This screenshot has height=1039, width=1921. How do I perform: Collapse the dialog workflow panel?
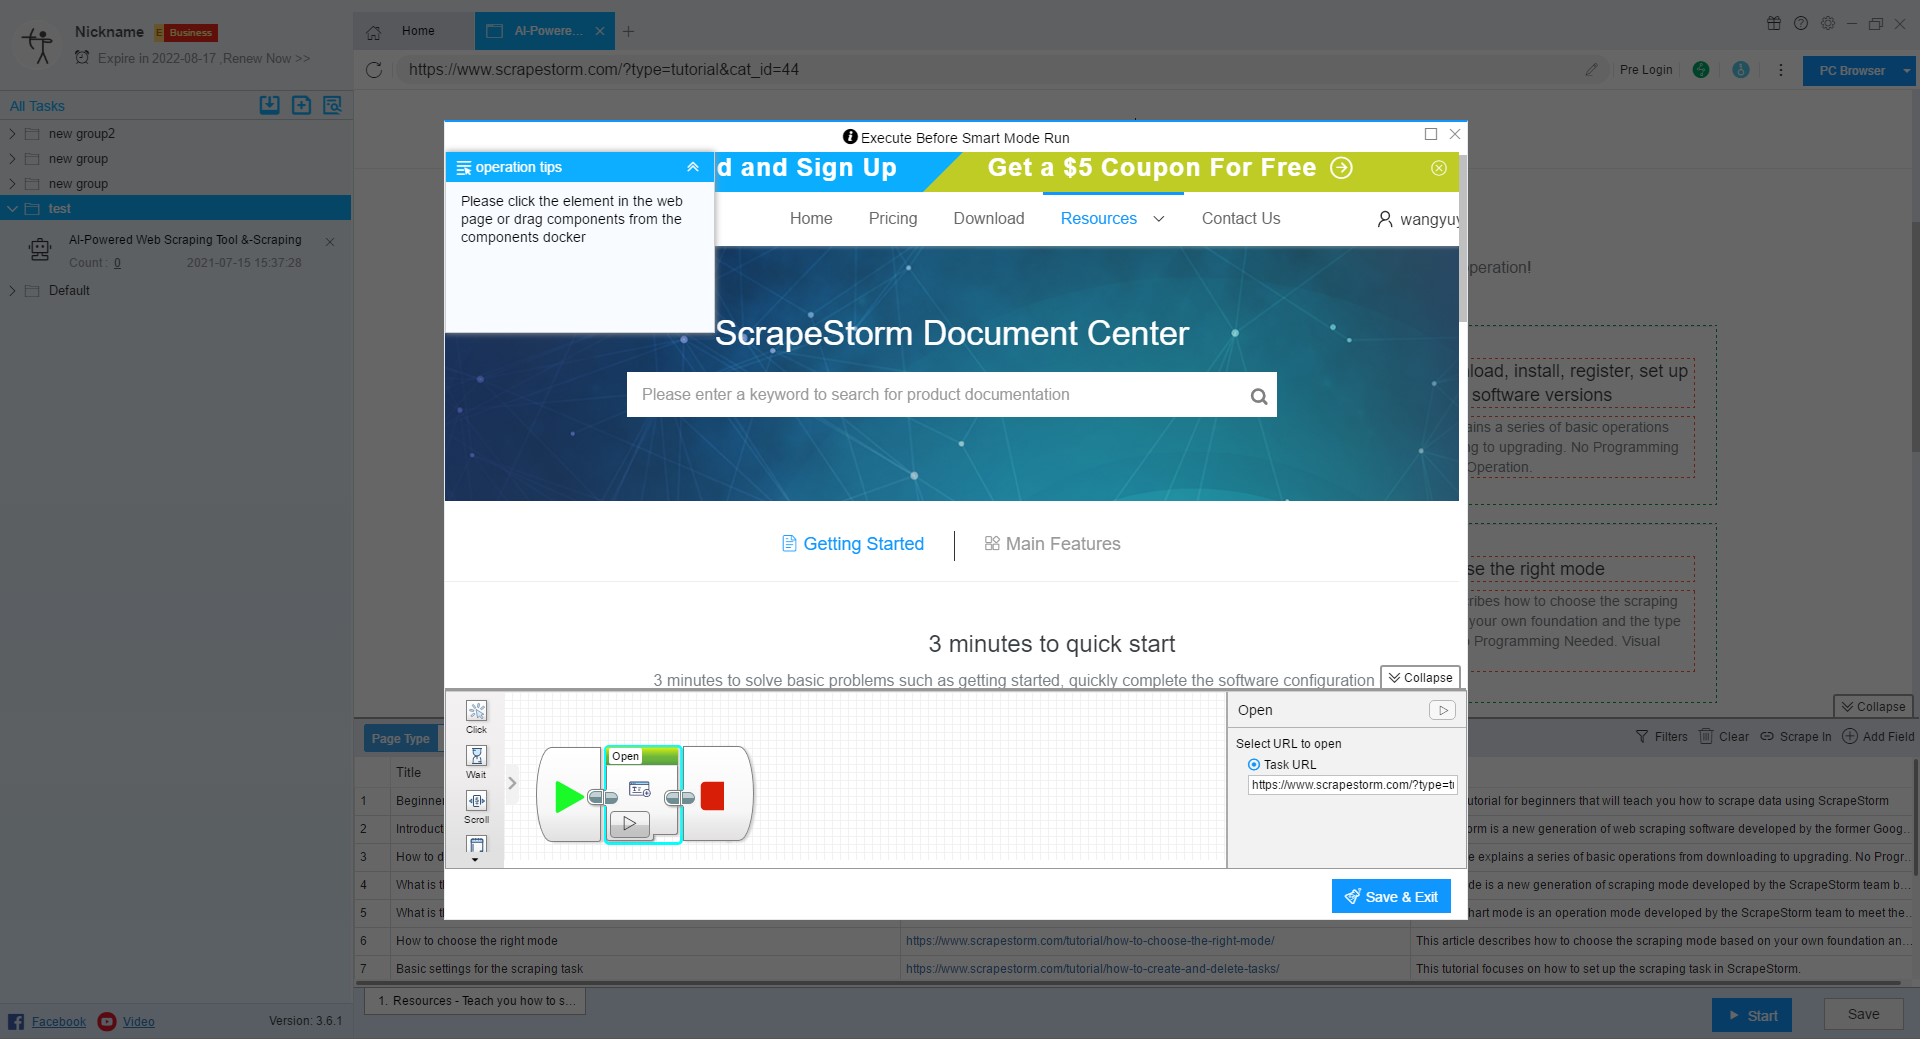coord(1420,677)
